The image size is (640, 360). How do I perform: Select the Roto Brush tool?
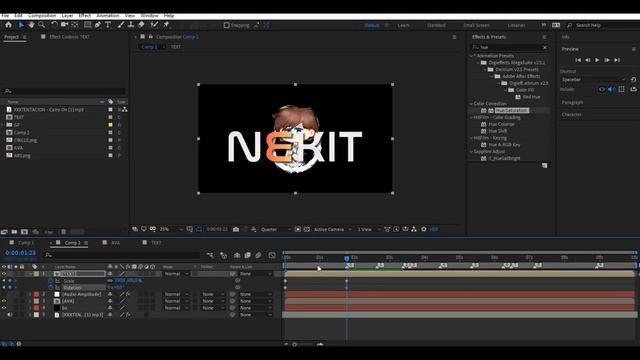154,25
